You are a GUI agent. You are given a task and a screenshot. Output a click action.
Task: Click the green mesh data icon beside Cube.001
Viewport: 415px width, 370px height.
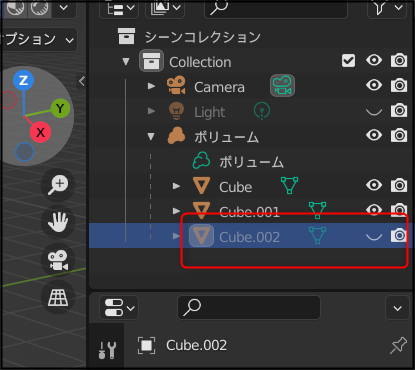pos(317,210)
